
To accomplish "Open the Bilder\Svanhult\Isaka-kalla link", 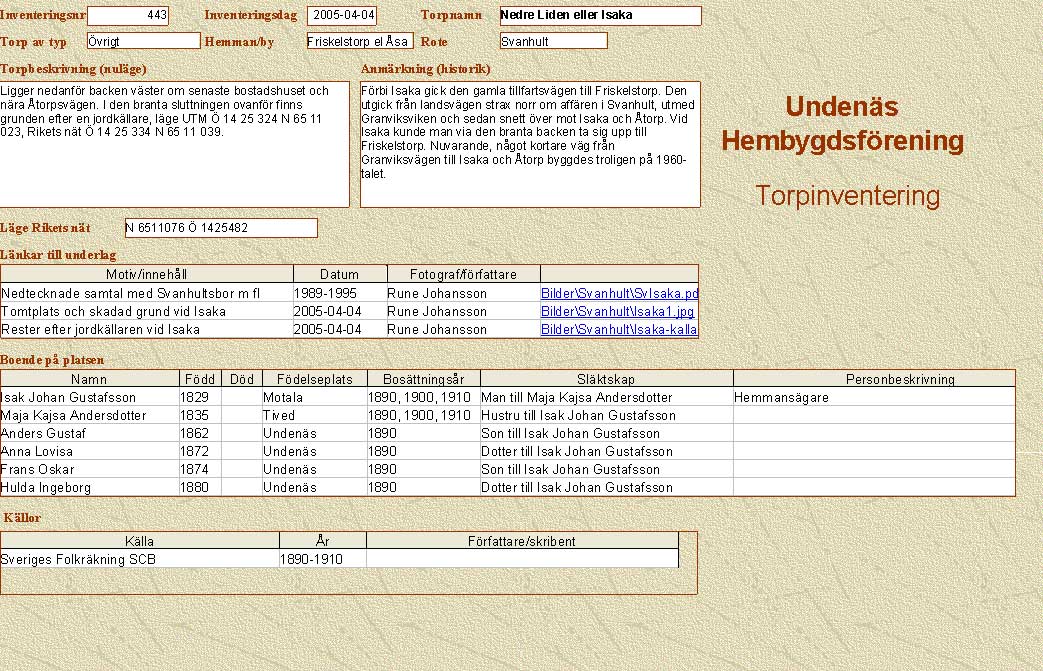I will coord(619,330).
